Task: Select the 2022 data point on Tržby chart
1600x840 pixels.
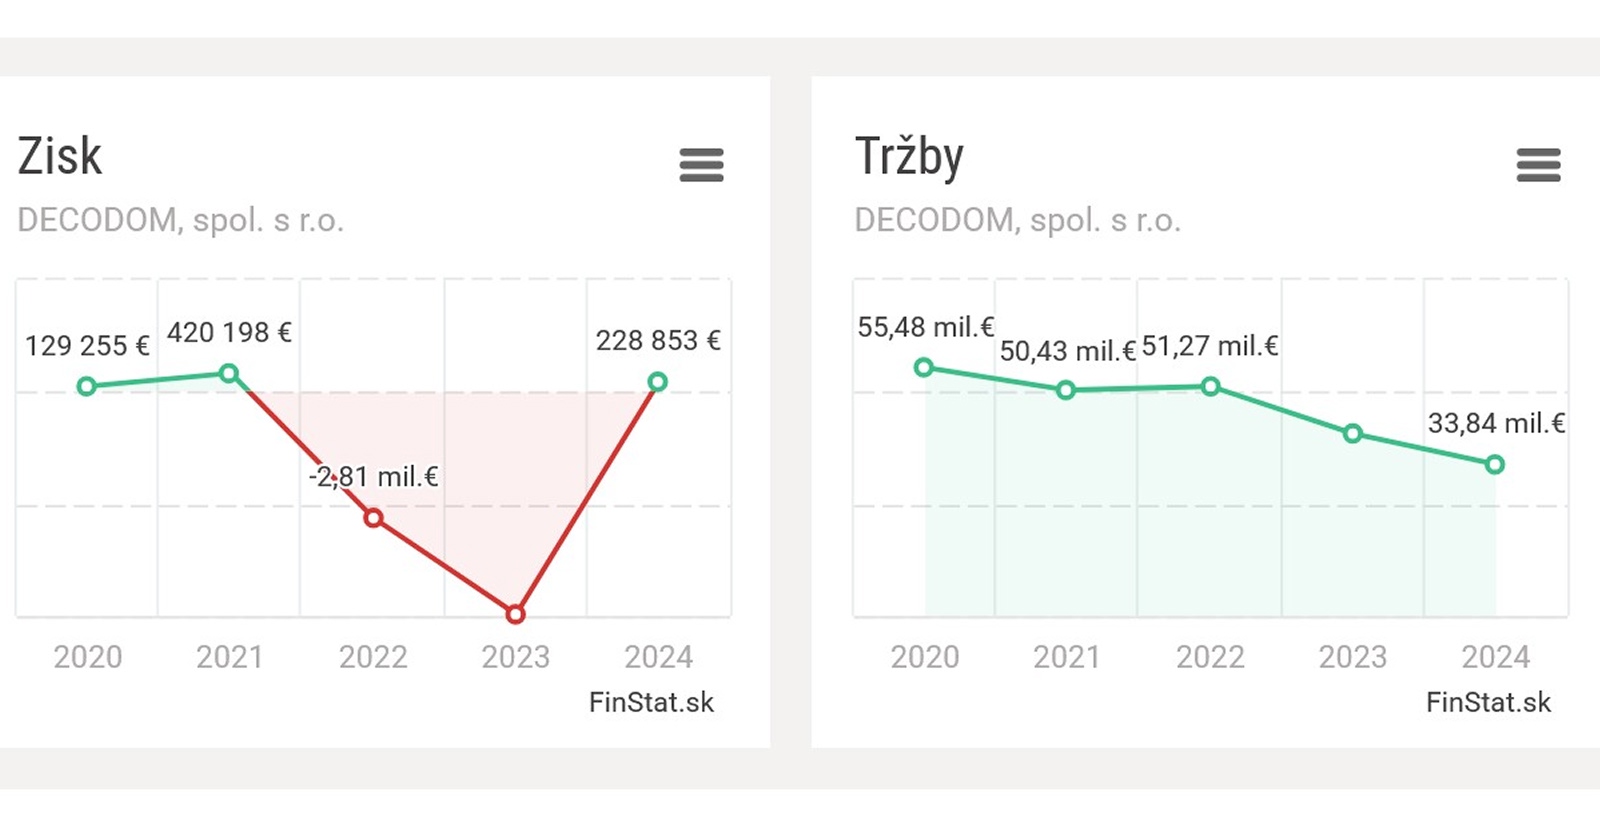Action: tap(1210, 386)
